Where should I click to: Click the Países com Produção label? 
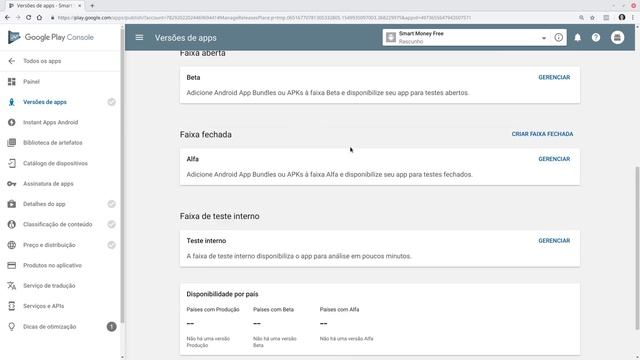213,309
